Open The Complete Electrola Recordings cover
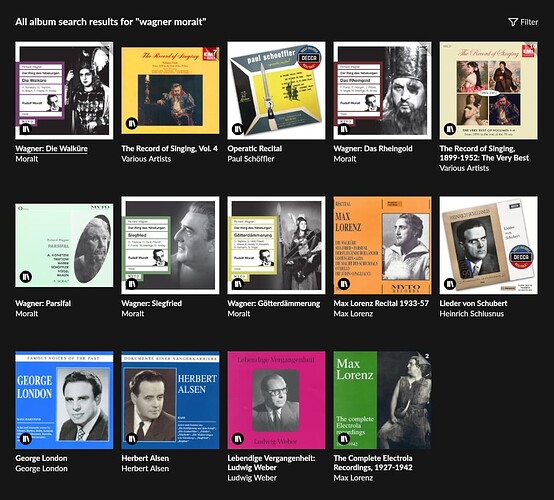The height and width of the screenshot is (500, 554). pos(382,400)
